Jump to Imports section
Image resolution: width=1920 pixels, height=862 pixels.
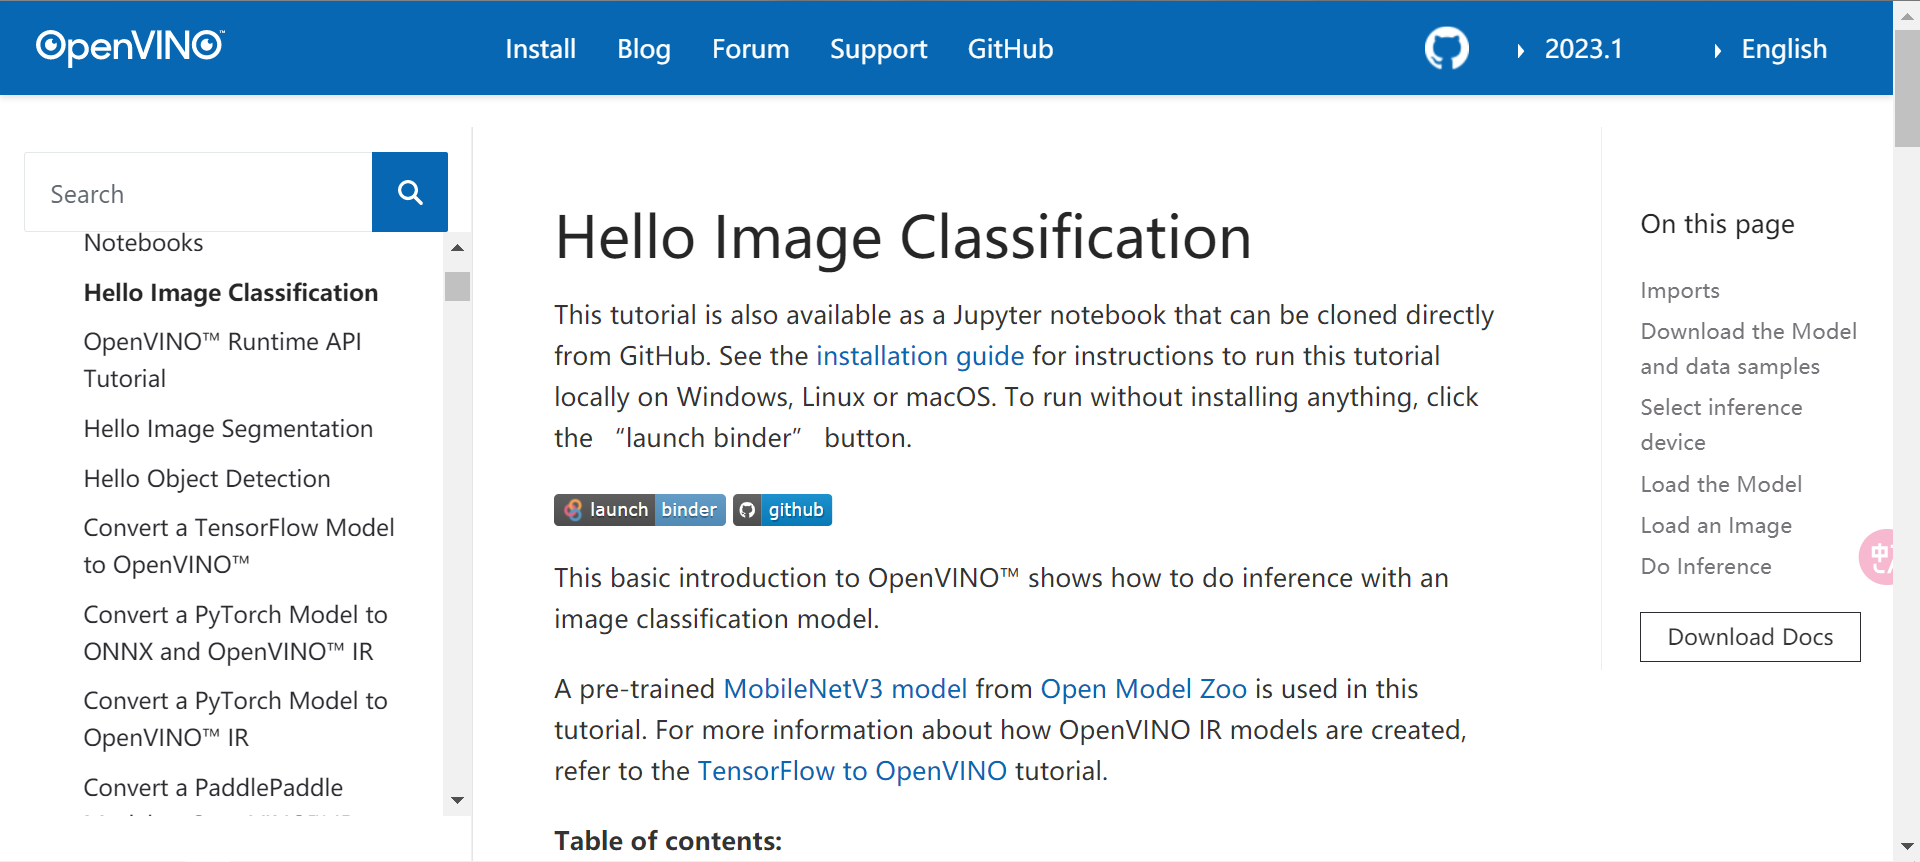(x=1680, y=291)
